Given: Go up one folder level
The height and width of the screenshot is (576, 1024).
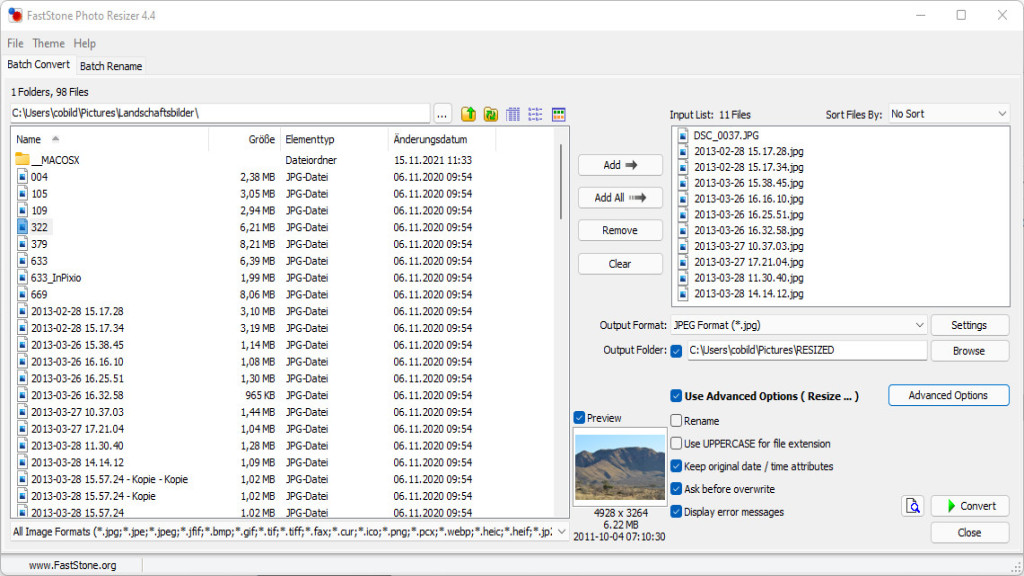Looking at the screenshot, I should (x=467, y=114).
